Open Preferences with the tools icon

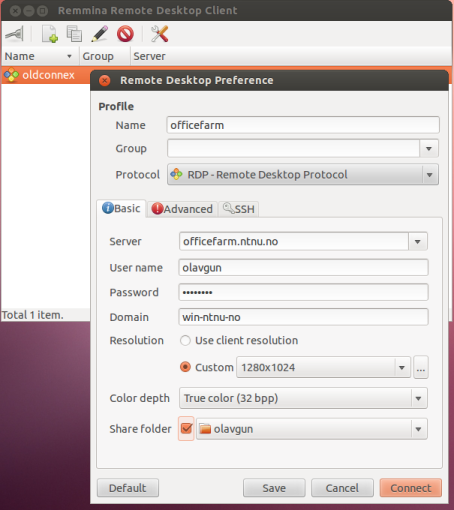[x=159, y=34]
